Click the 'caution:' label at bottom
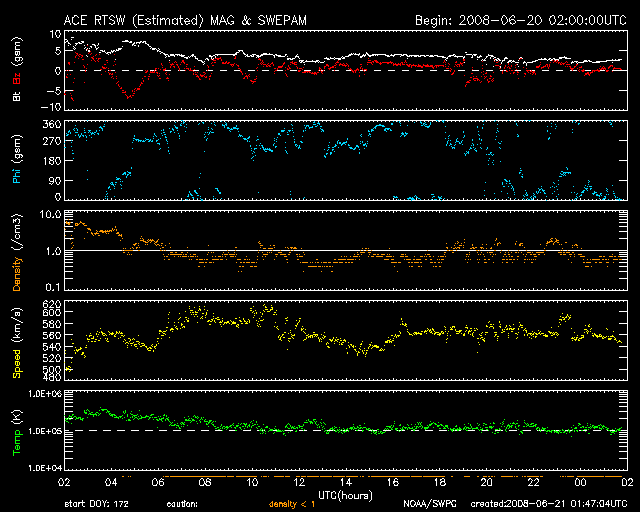Viewport: 640px width, 512px height. 182,504
